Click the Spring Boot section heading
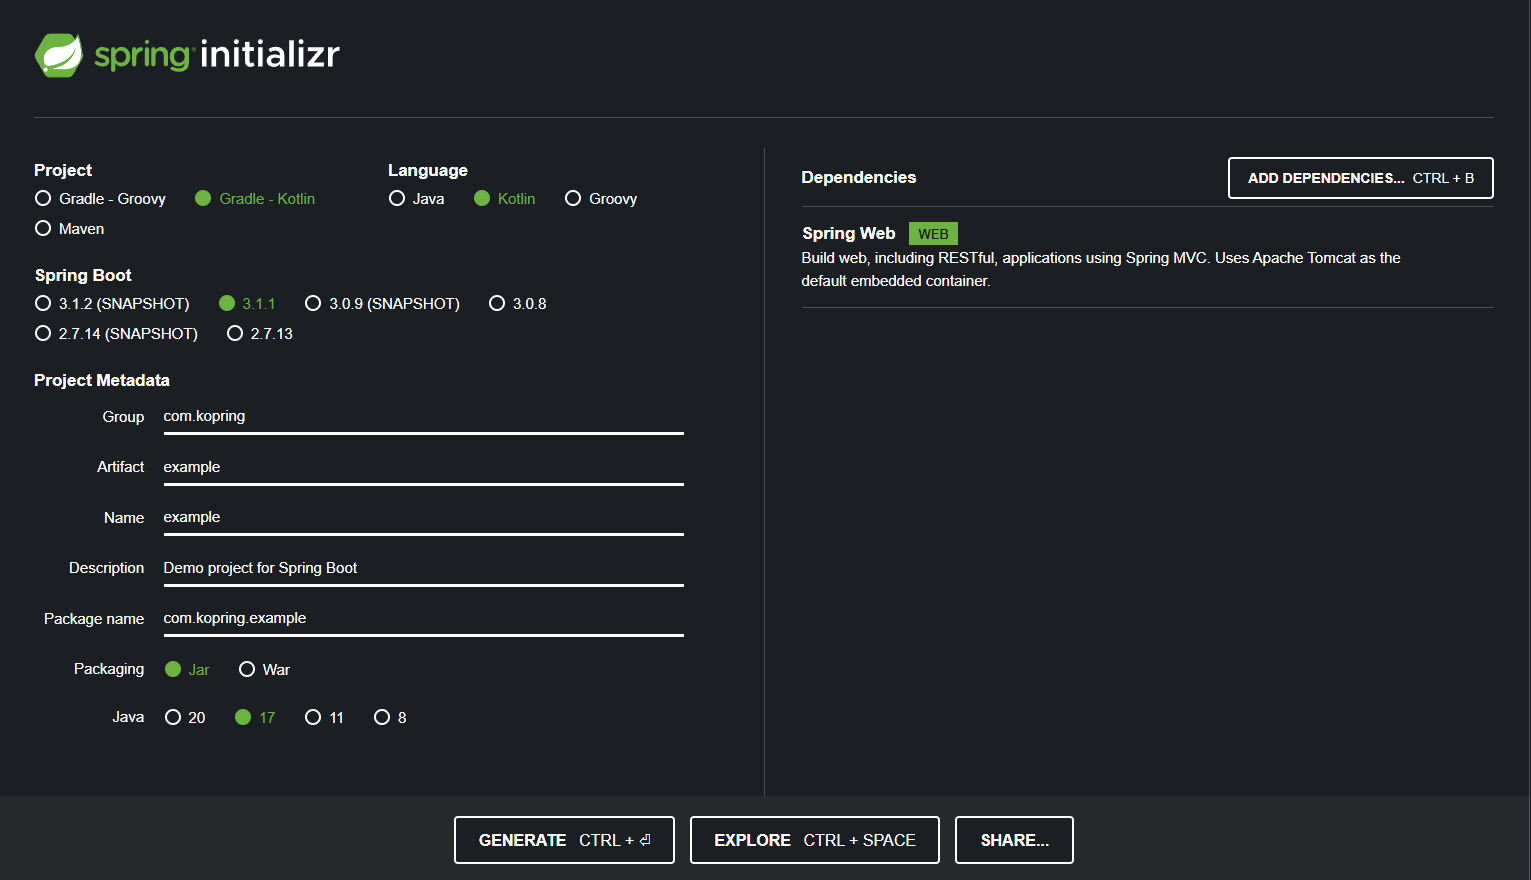Image resolution: width=1531 pixels, height=880 pixels. click(x=83, y=275)
